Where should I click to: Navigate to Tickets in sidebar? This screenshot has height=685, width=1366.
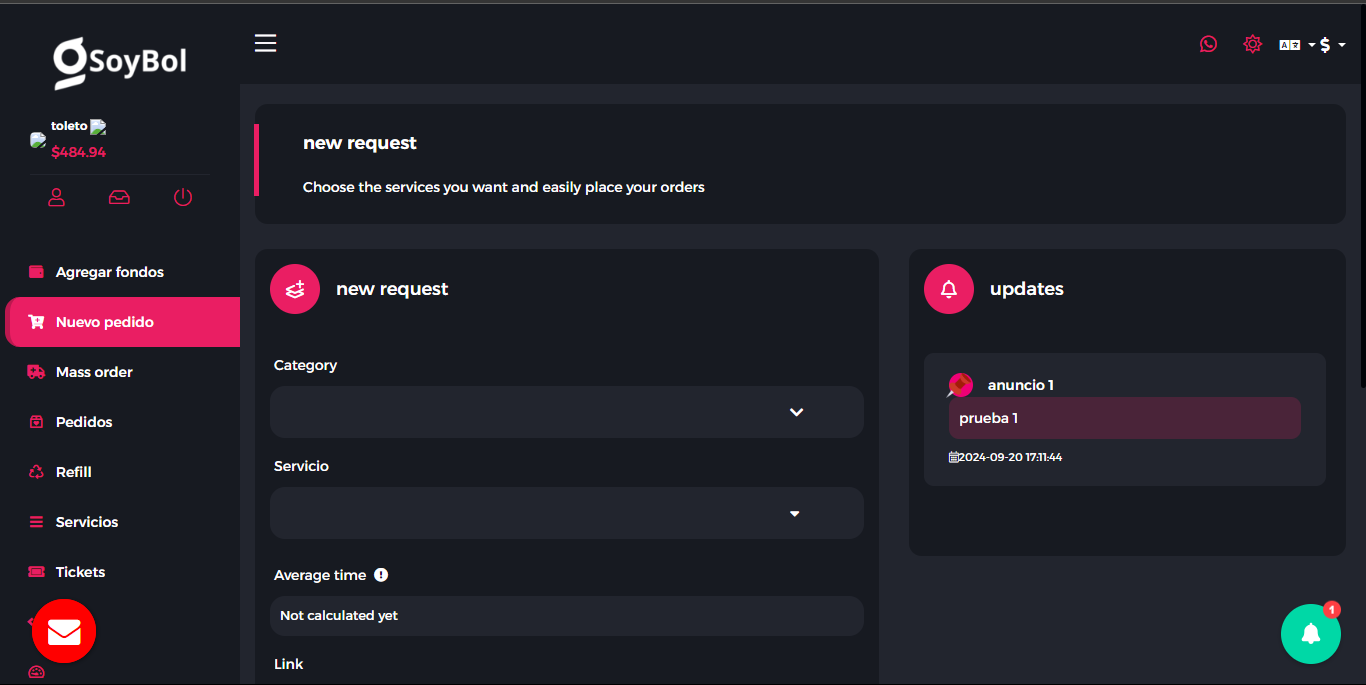coord(80,572)
